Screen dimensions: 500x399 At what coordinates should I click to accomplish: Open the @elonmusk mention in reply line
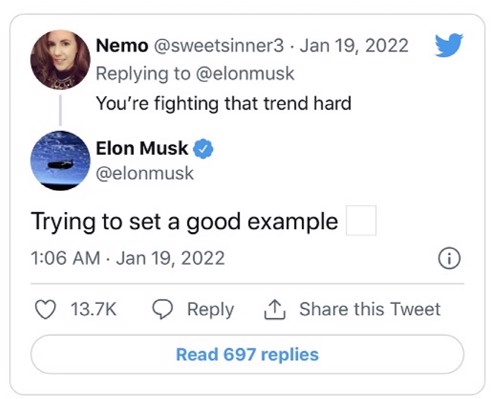(245, 74)
